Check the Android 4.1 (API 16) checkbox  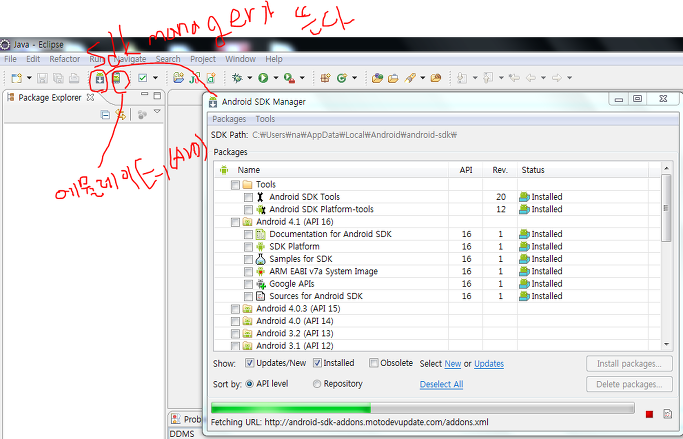235,222
